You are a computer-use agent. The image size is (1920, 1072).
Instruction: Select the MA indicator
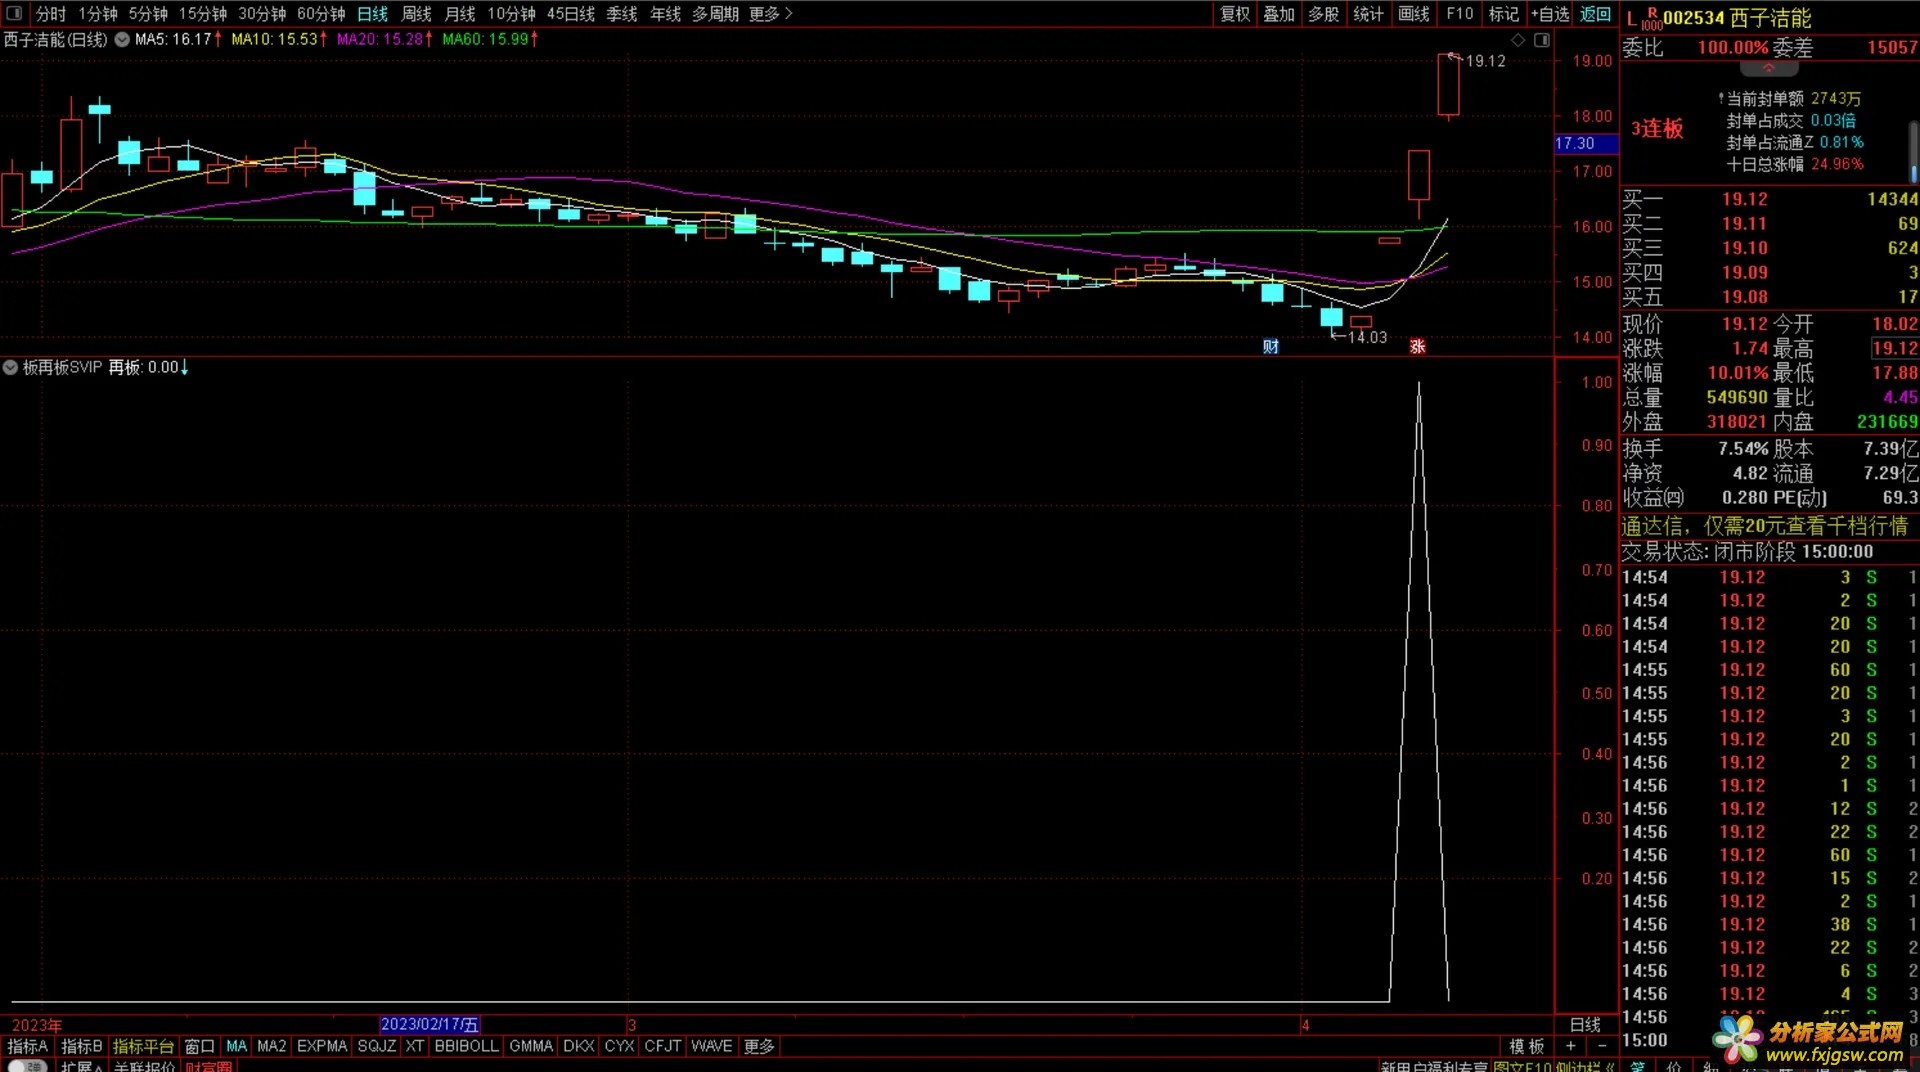click(x=236, y=1046)
